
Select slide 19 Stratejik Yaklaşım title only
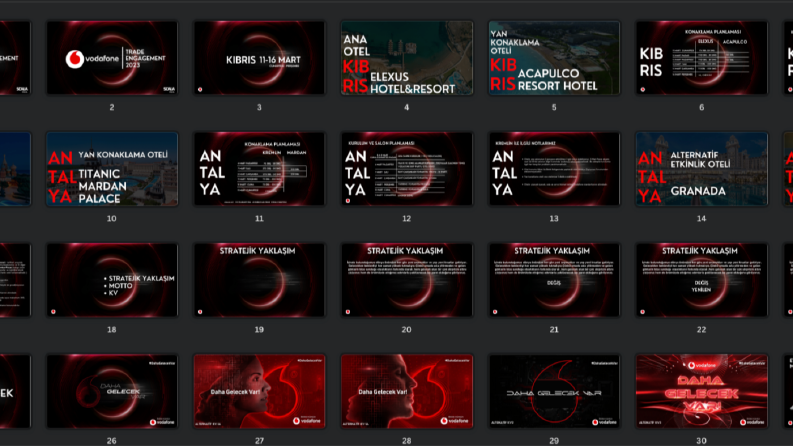click(x=259, y=280)
